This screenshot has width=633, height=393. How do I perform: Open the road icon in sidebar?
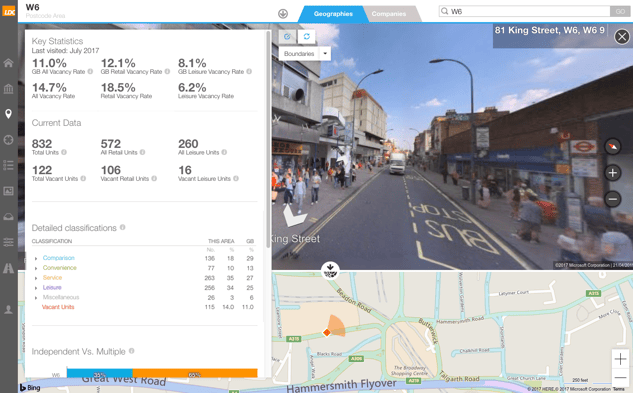click(8, 268)
